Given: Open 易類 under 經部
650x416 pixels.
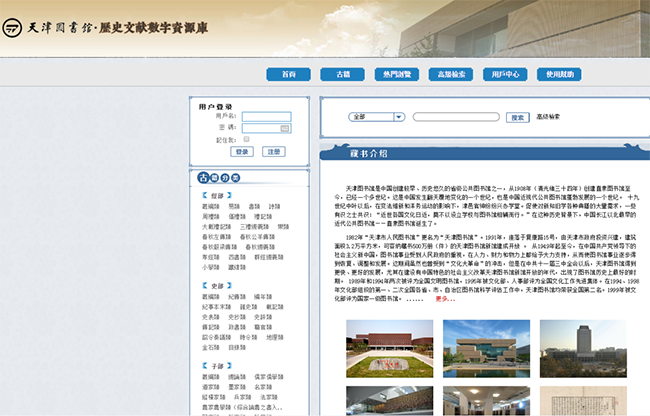Looking at the screenshot, I should [x=233, y=206].
